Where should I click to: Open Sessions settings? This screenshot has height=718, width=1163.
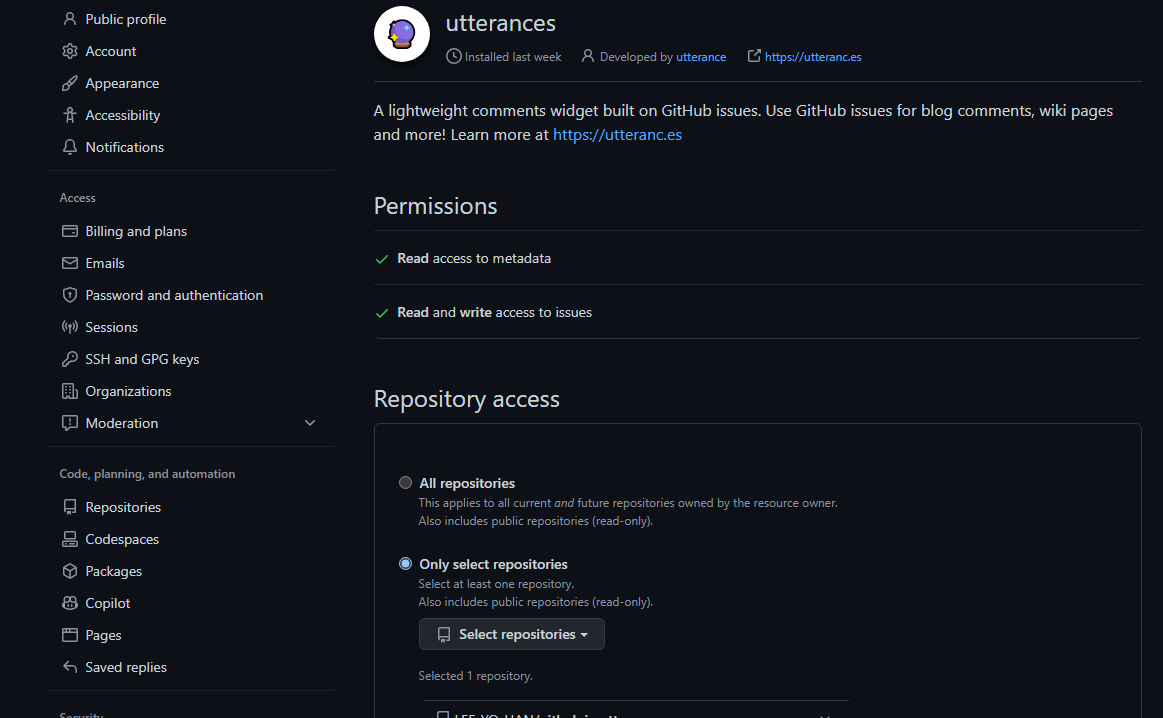(111, 327)
